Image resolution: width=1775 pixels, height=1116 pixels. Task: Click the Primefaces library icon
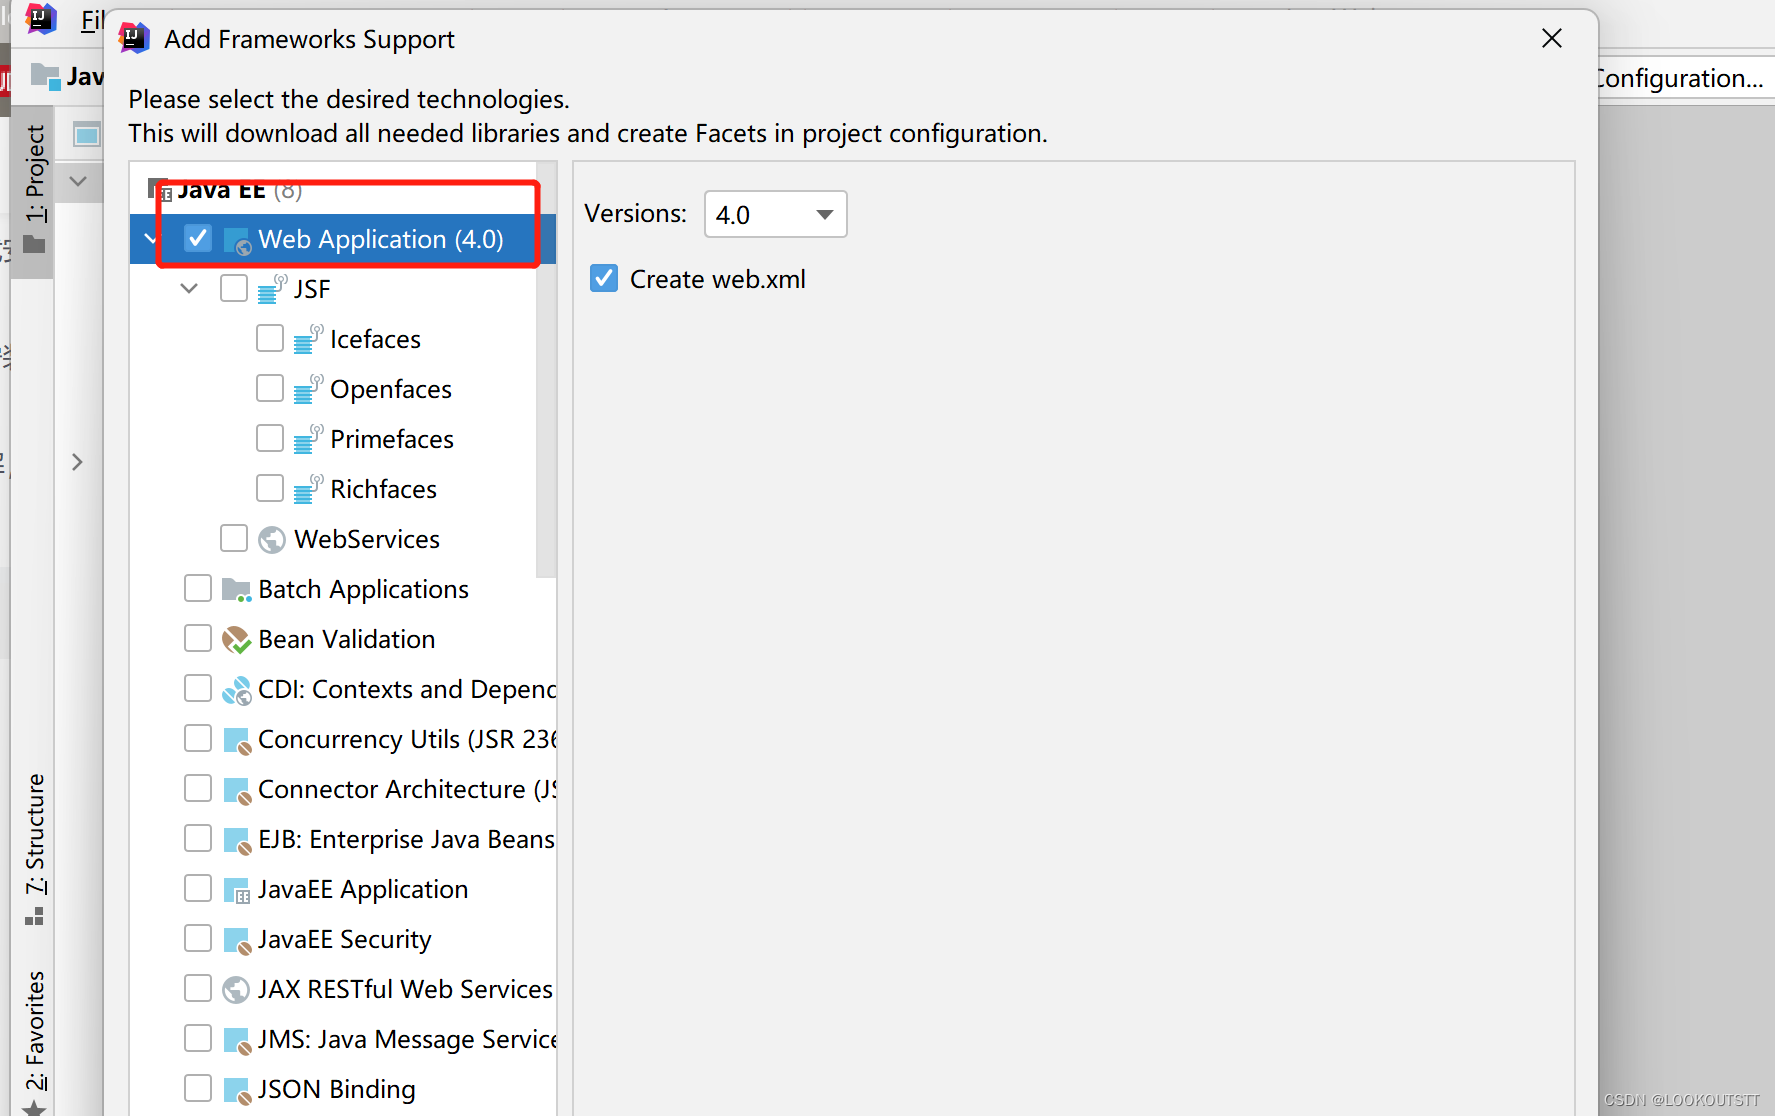[308, 439]
